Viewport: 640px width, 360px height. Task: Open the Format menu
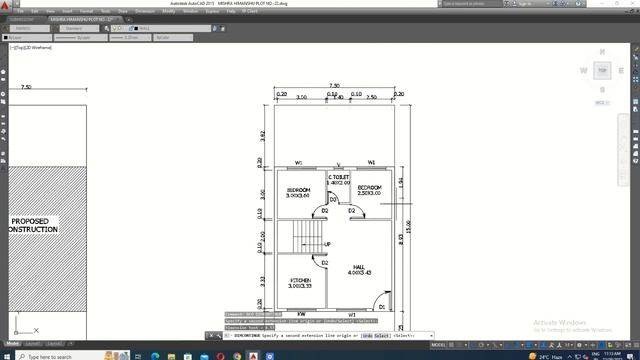tap(86, 11)
